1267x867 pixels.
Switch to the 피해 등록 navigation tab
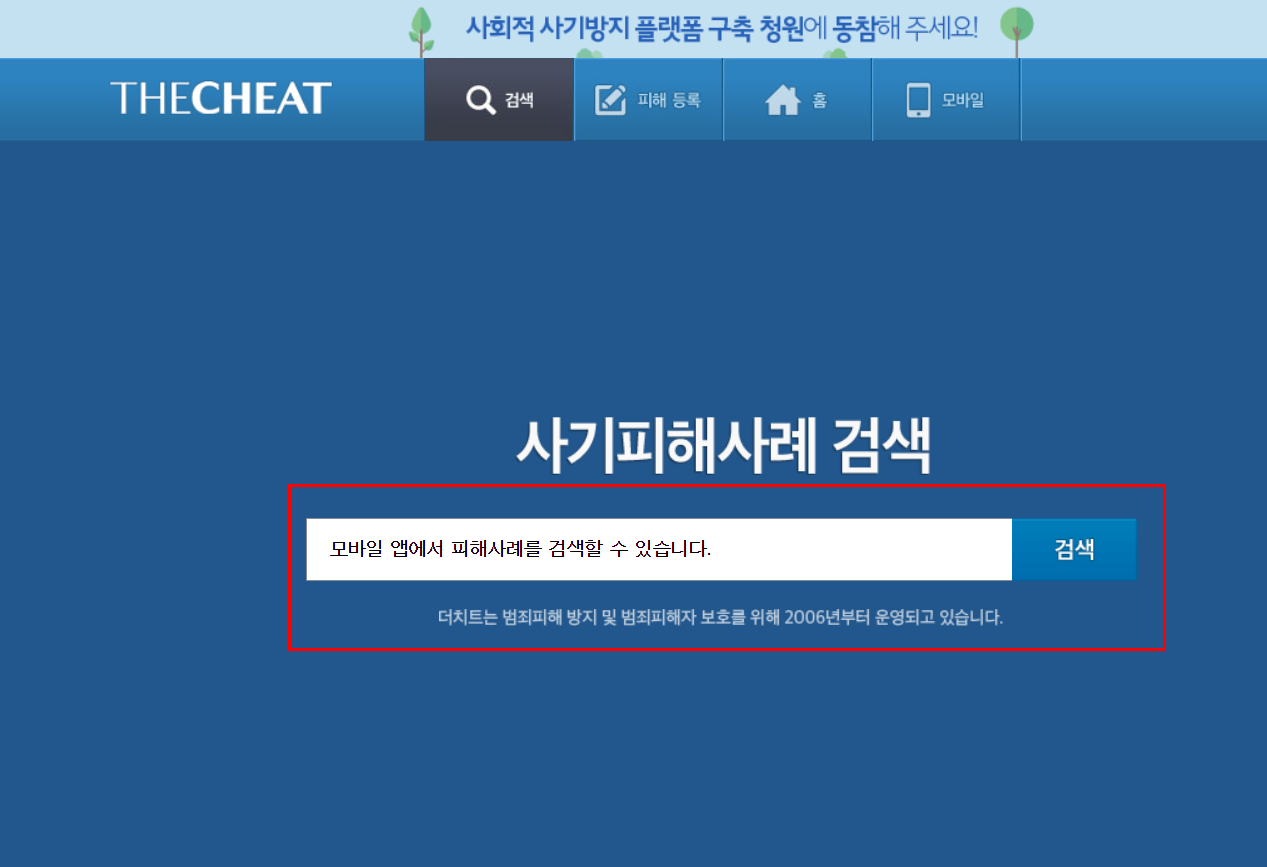point(647,99)
